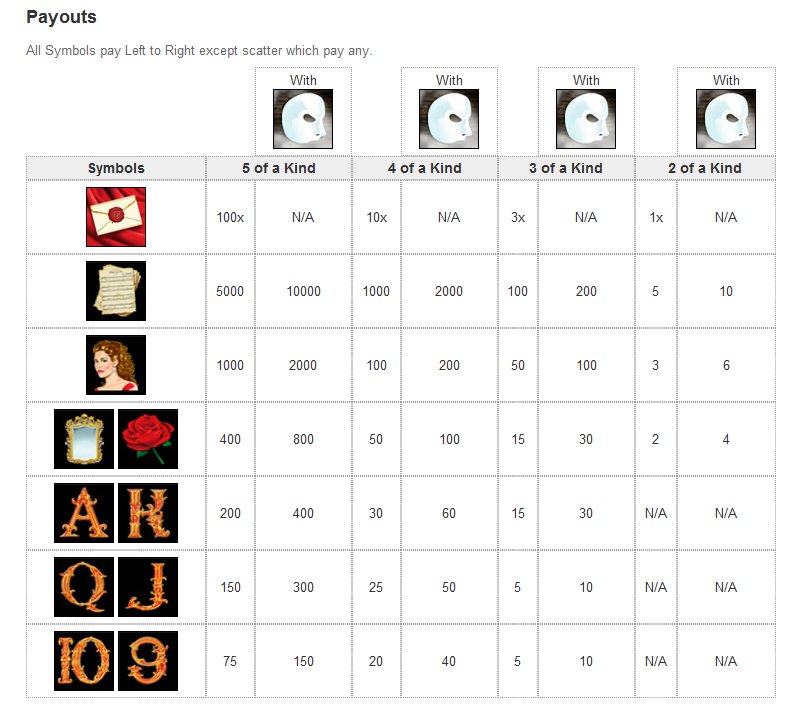798x706 pixels.
Task: Click the 100x payout value
Action: [230, 217]
